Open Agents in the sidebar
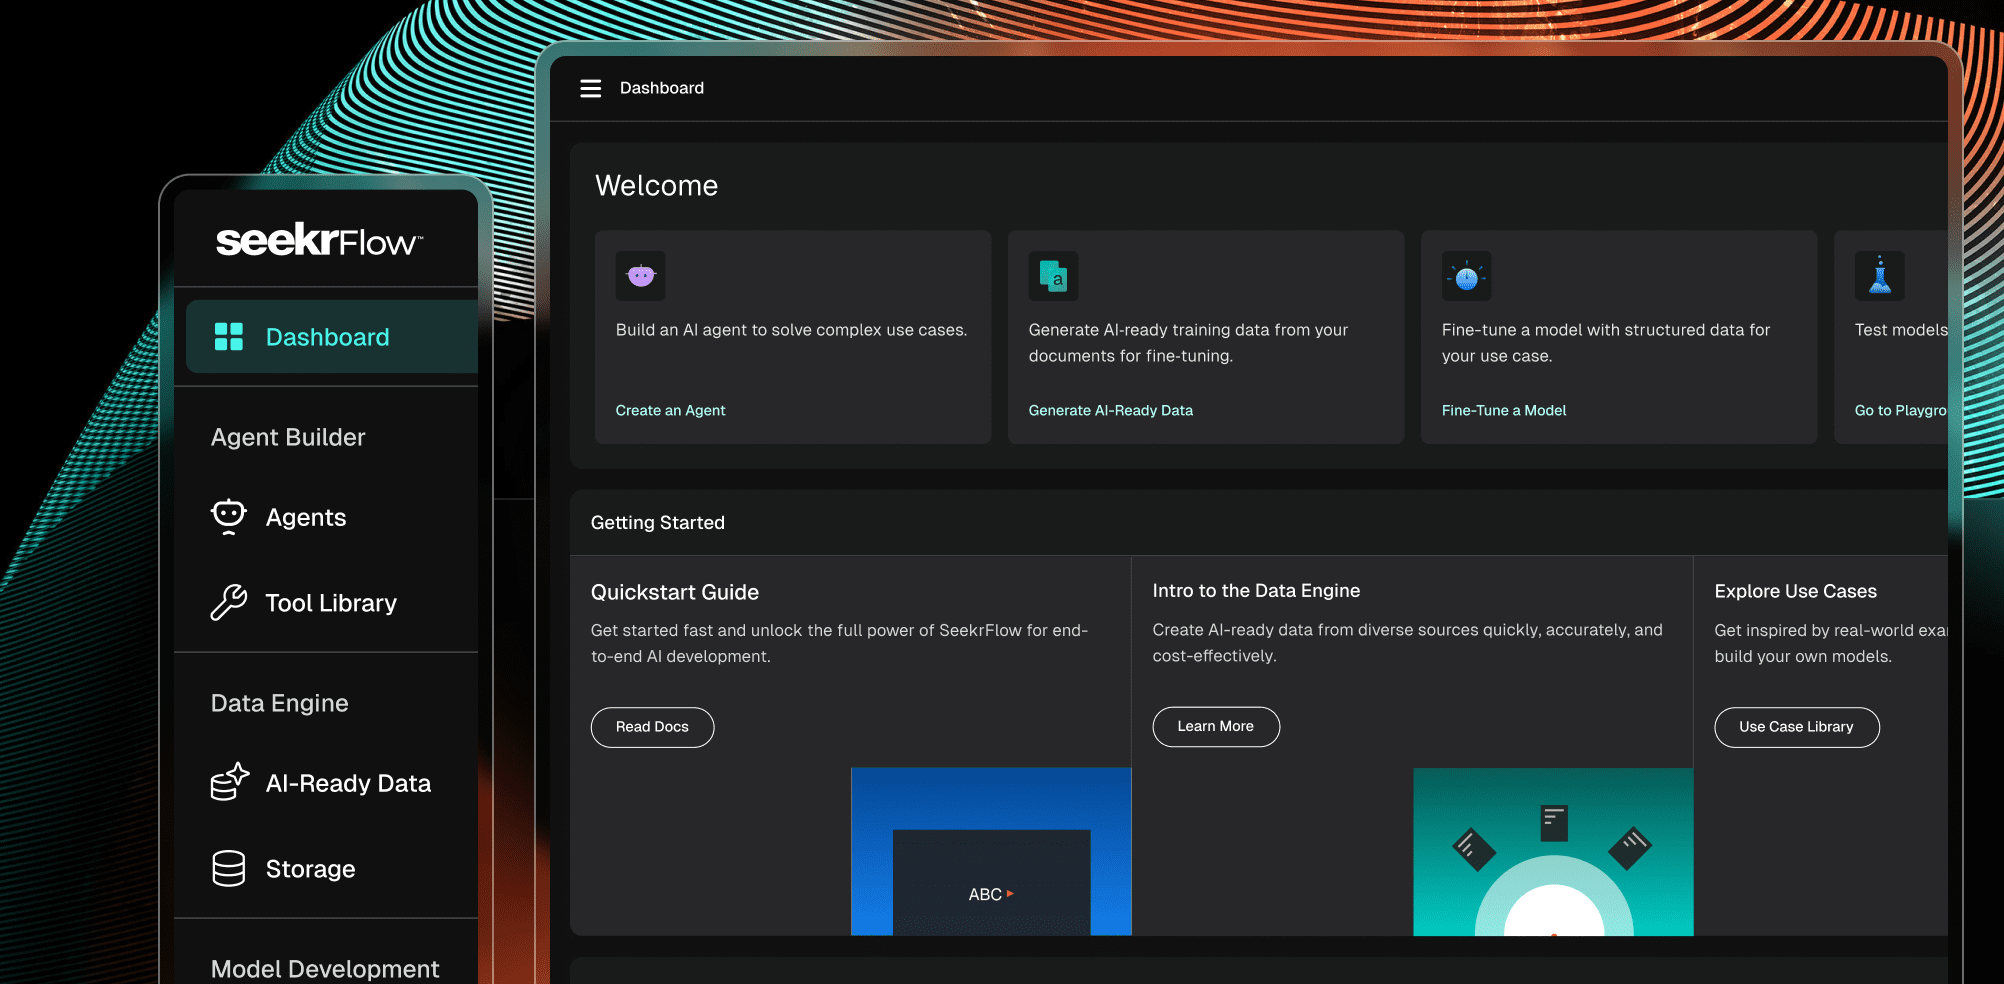The height and width of the screenshot is (984, 2004). (306, 517)
